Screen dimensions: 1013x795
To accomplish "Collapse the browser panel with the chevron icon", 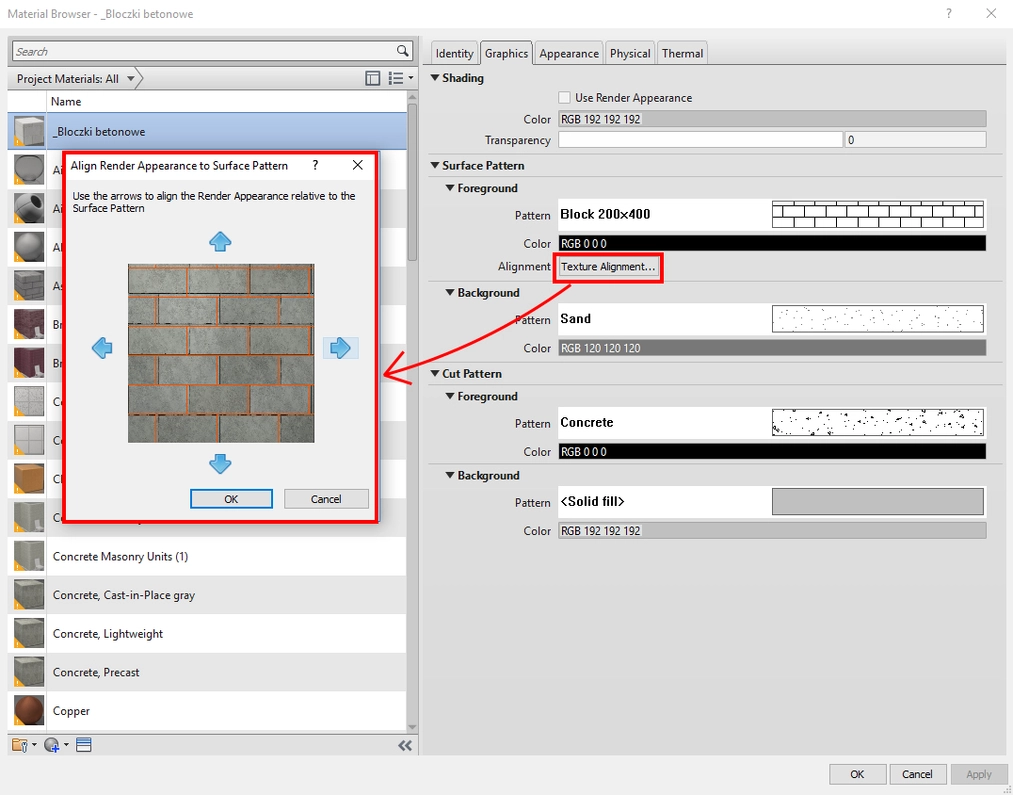I will (405, 744).
